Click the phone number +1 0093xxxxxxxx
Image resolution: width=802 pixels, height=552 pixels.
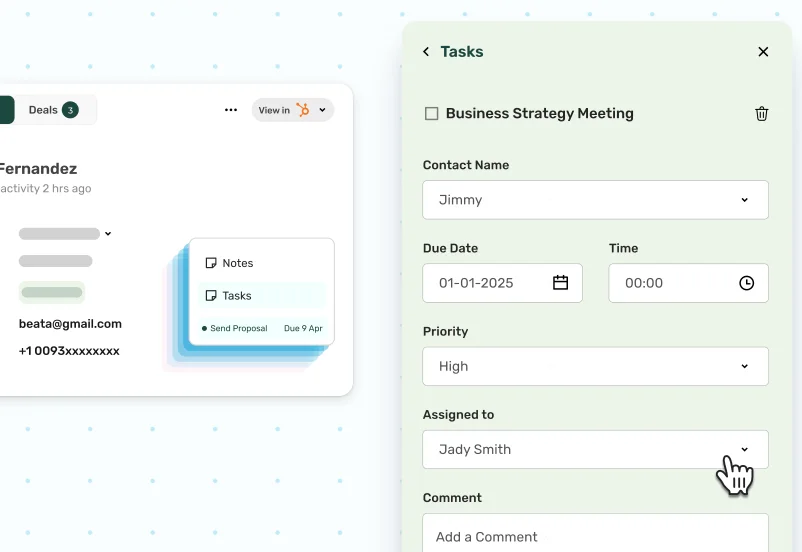(69, 351)
